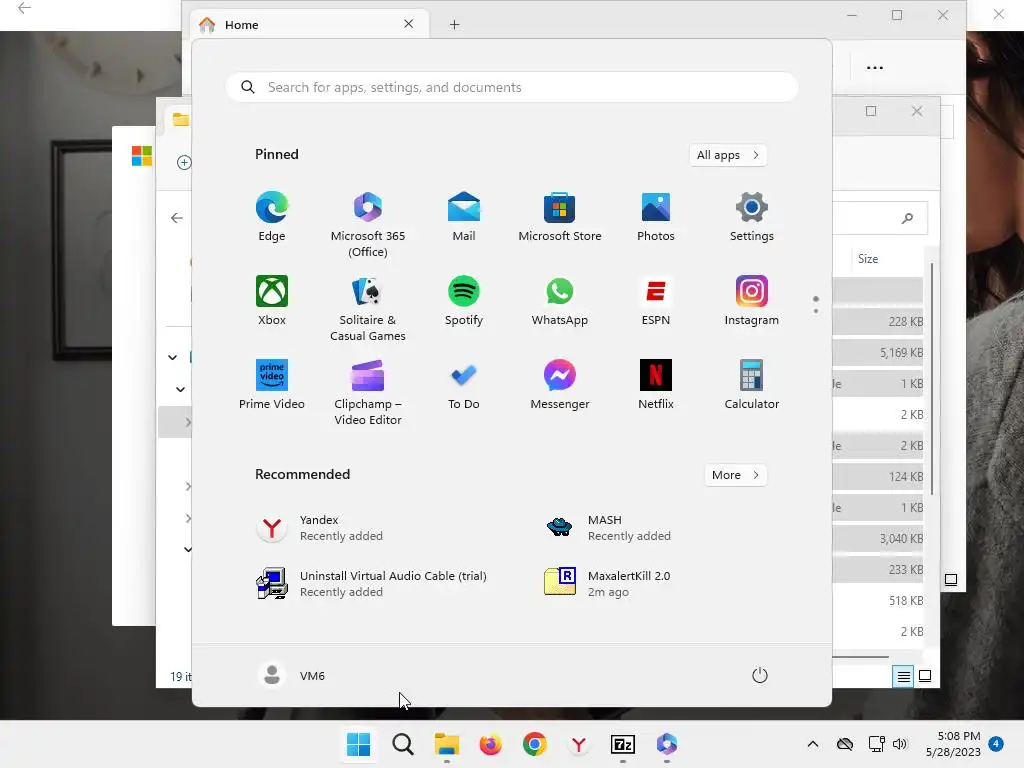Click the Start menu search box
The image size is (1024, 768).
pos(512,88)
